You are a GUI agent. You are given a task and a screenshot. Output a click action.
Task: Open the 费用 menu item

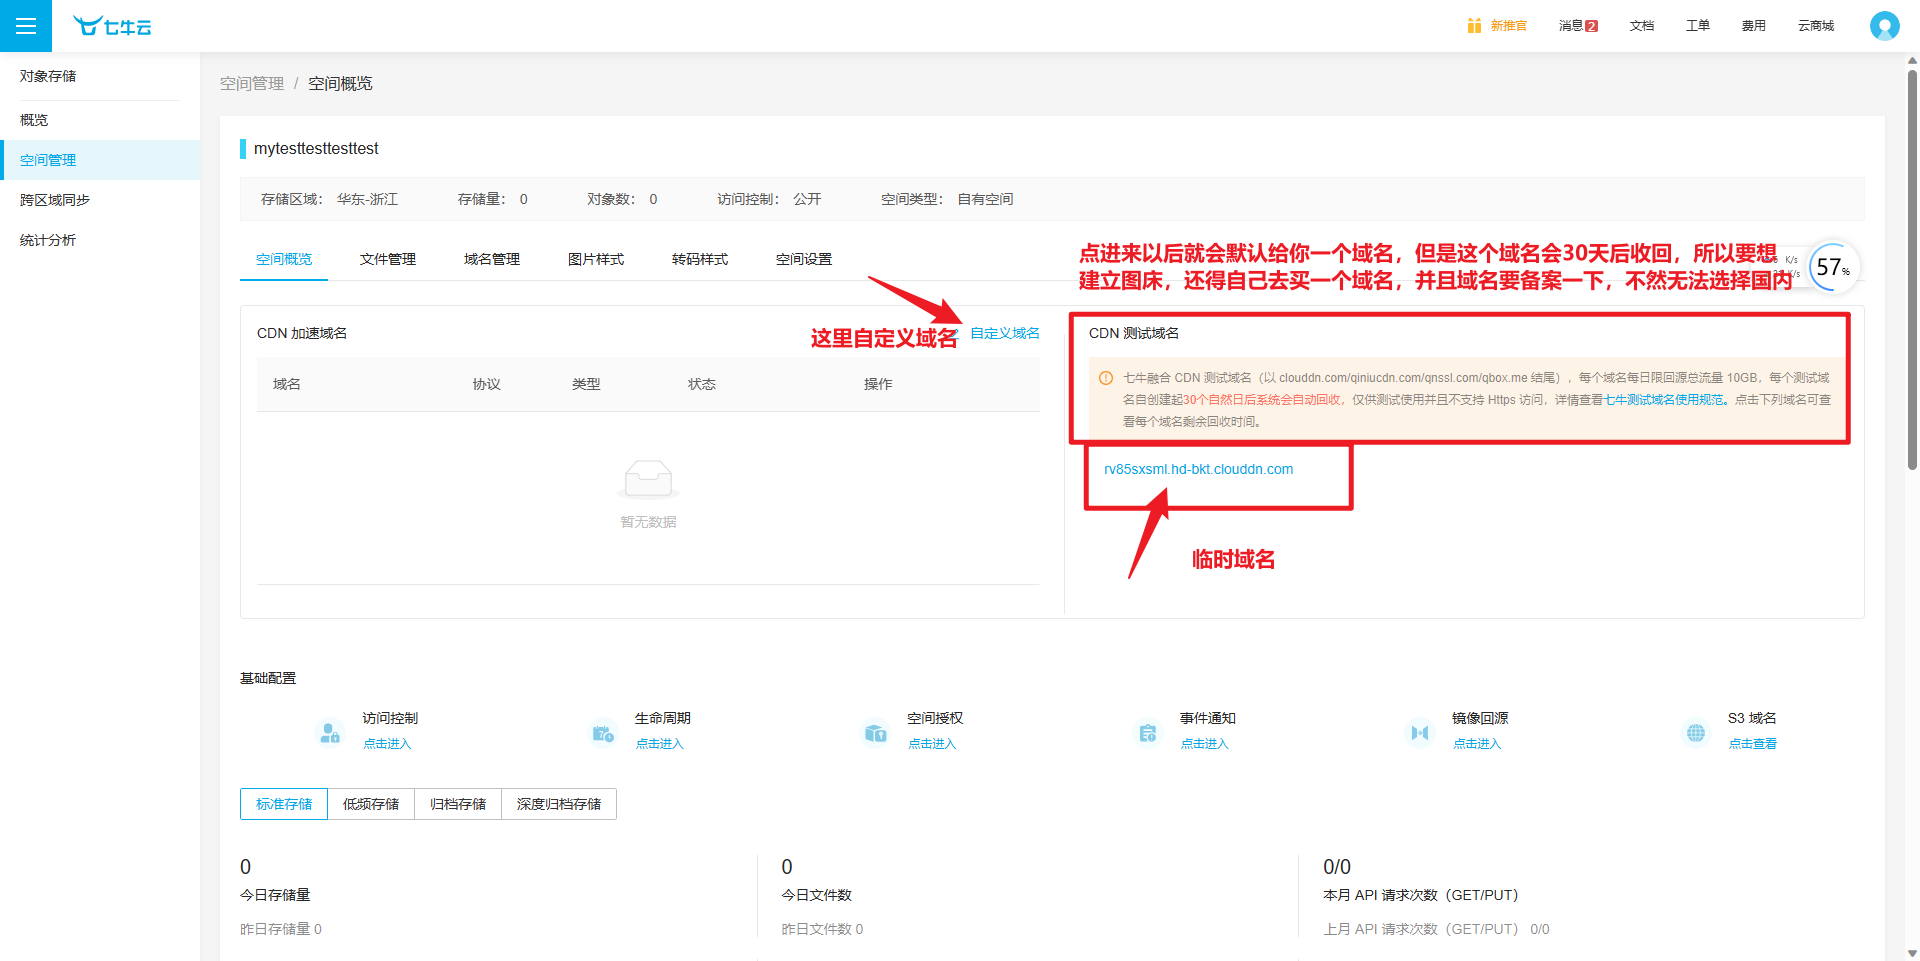[x=1754, y=26]
